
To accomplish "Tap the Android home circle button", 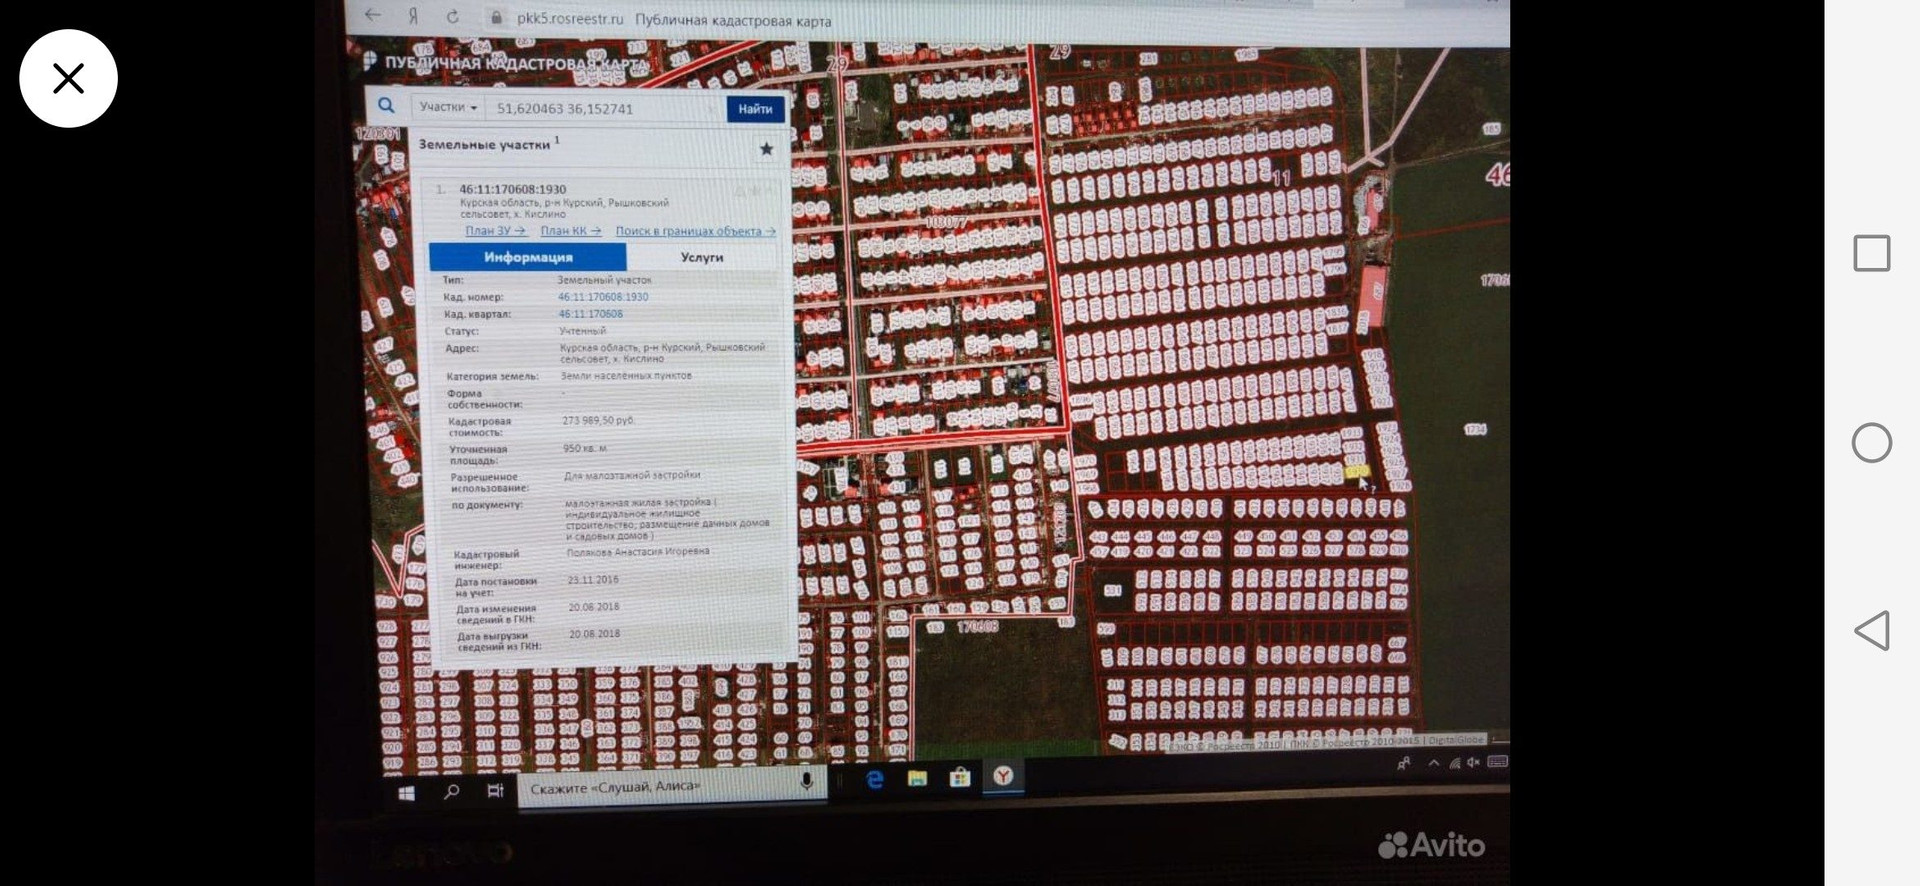I will (1871, 443).
